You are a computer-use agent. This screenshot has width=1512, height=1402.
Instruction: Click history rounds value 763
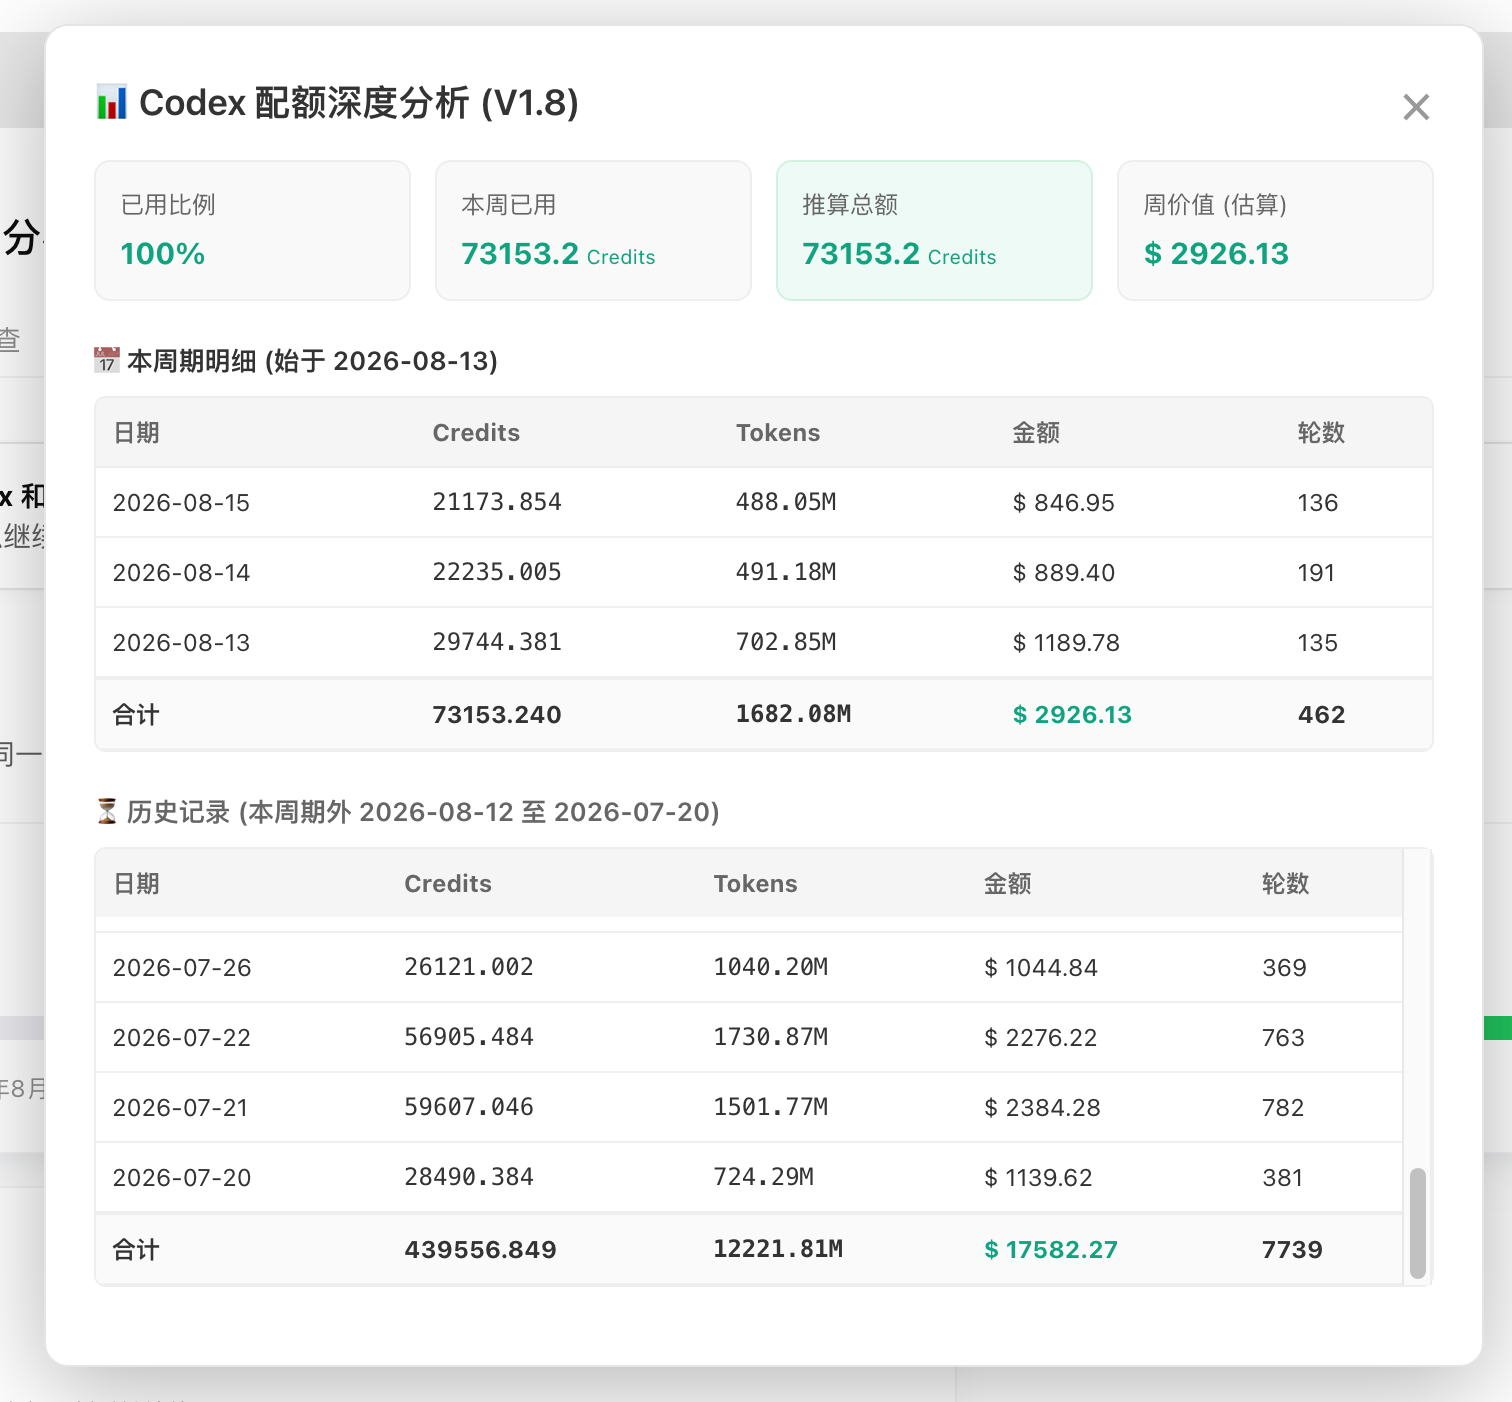coord(1283,1038)
